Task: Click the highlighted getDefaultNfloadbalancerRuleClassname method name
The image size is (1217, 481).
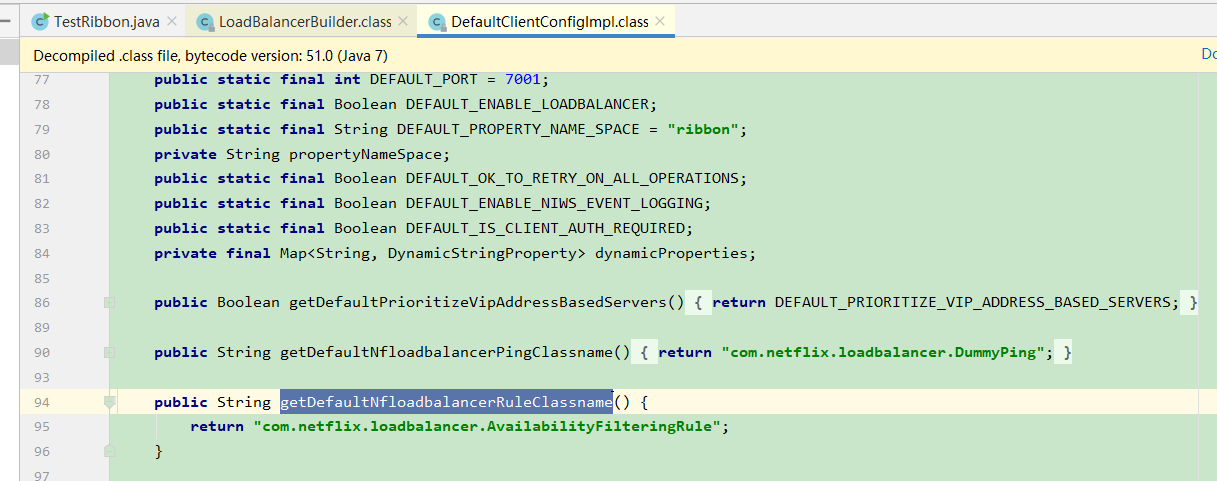Action: click(x=446, y=402)
